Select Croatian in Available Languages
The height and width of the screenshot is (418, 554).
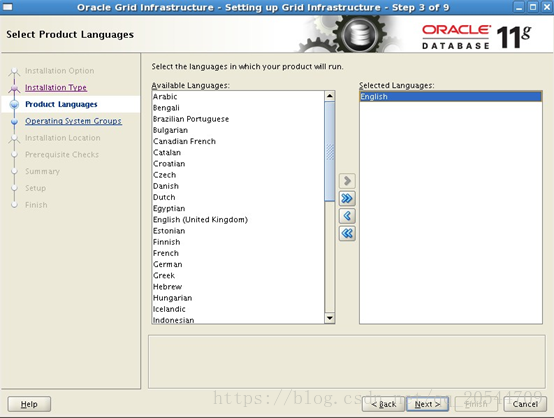238,164
